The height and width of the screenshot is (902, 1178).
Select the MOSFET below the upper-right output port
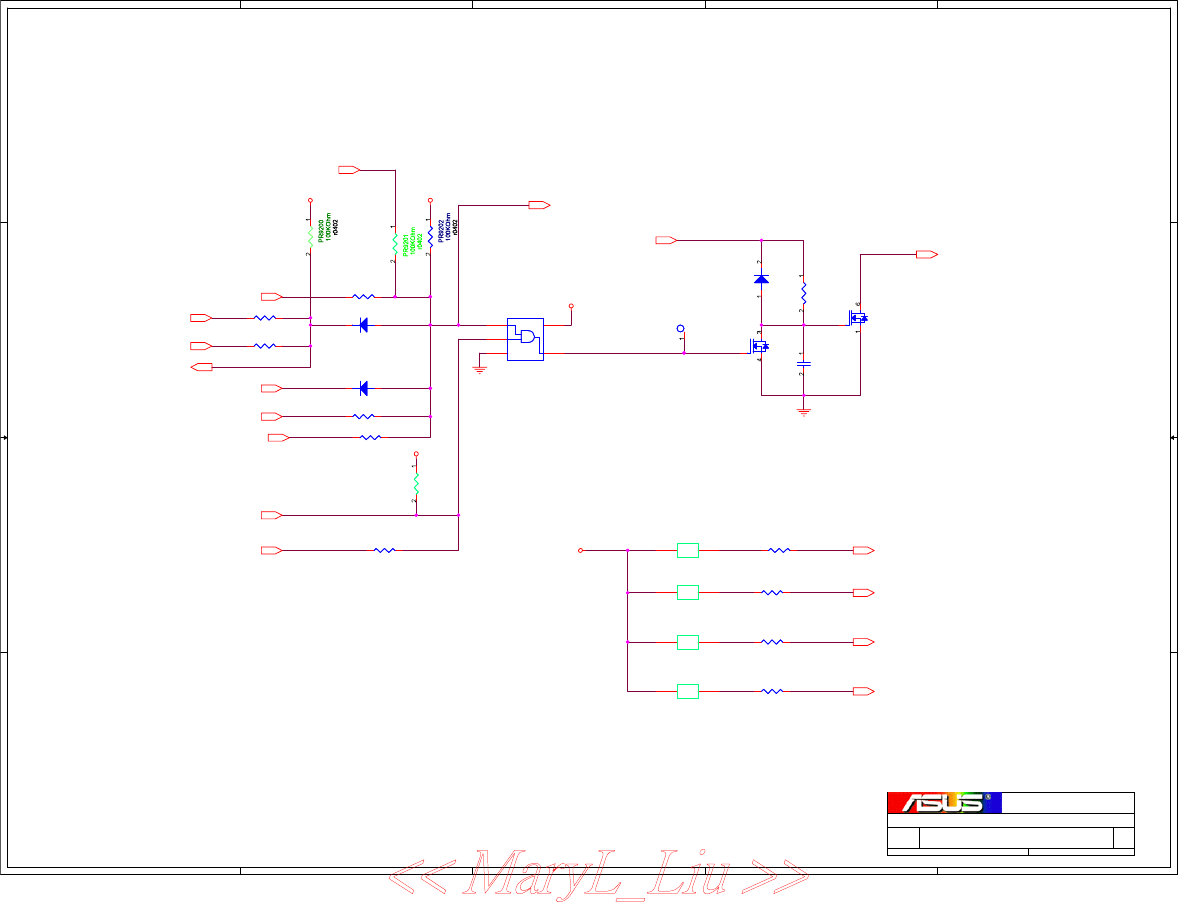pos(858,318)
